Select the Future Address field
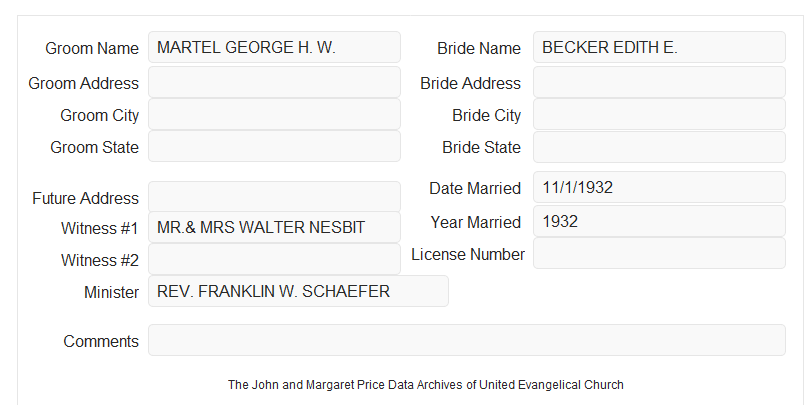Screen dimensions: 805x405 point(274,197)
